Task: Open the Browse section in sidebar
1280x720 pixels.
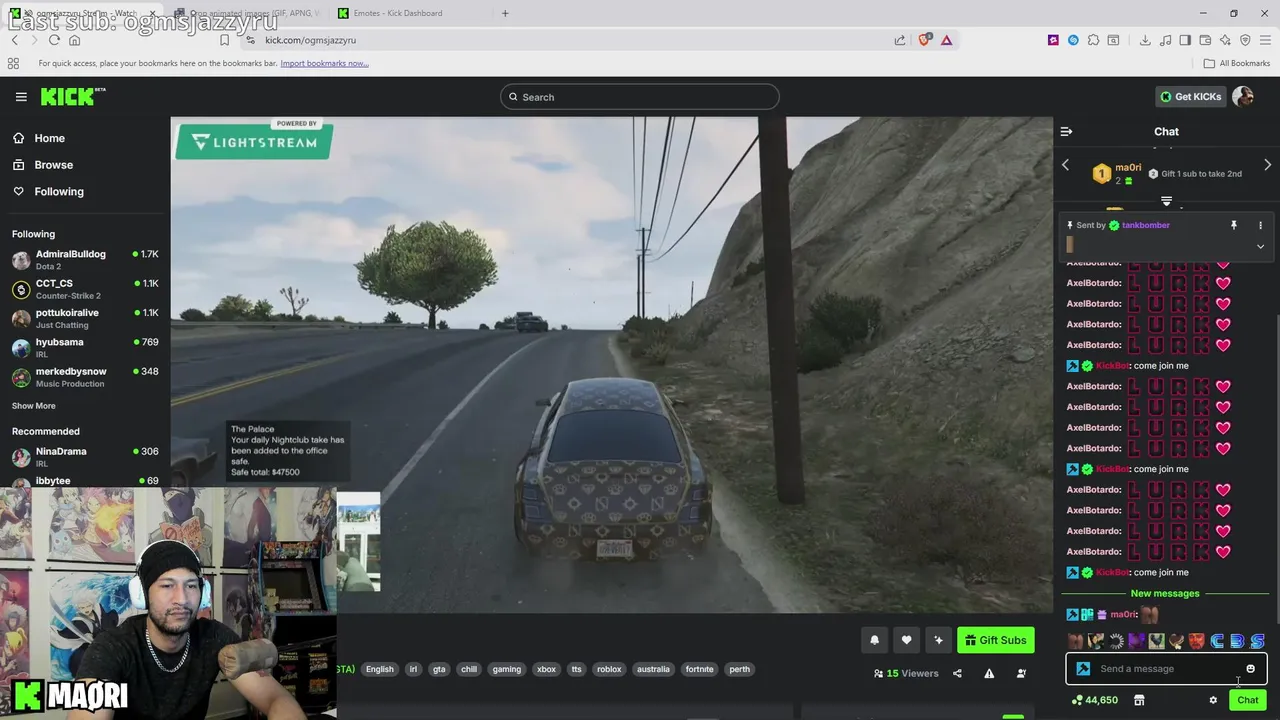Action: click(x=53, y=165)
